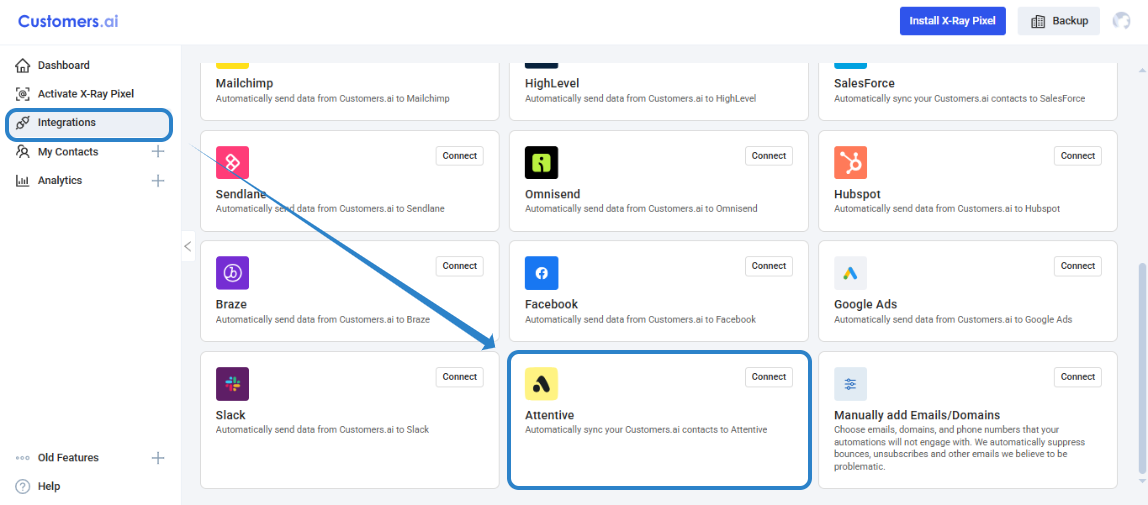Connect Manually add Emails/Domains

(x=1078, y=377)
